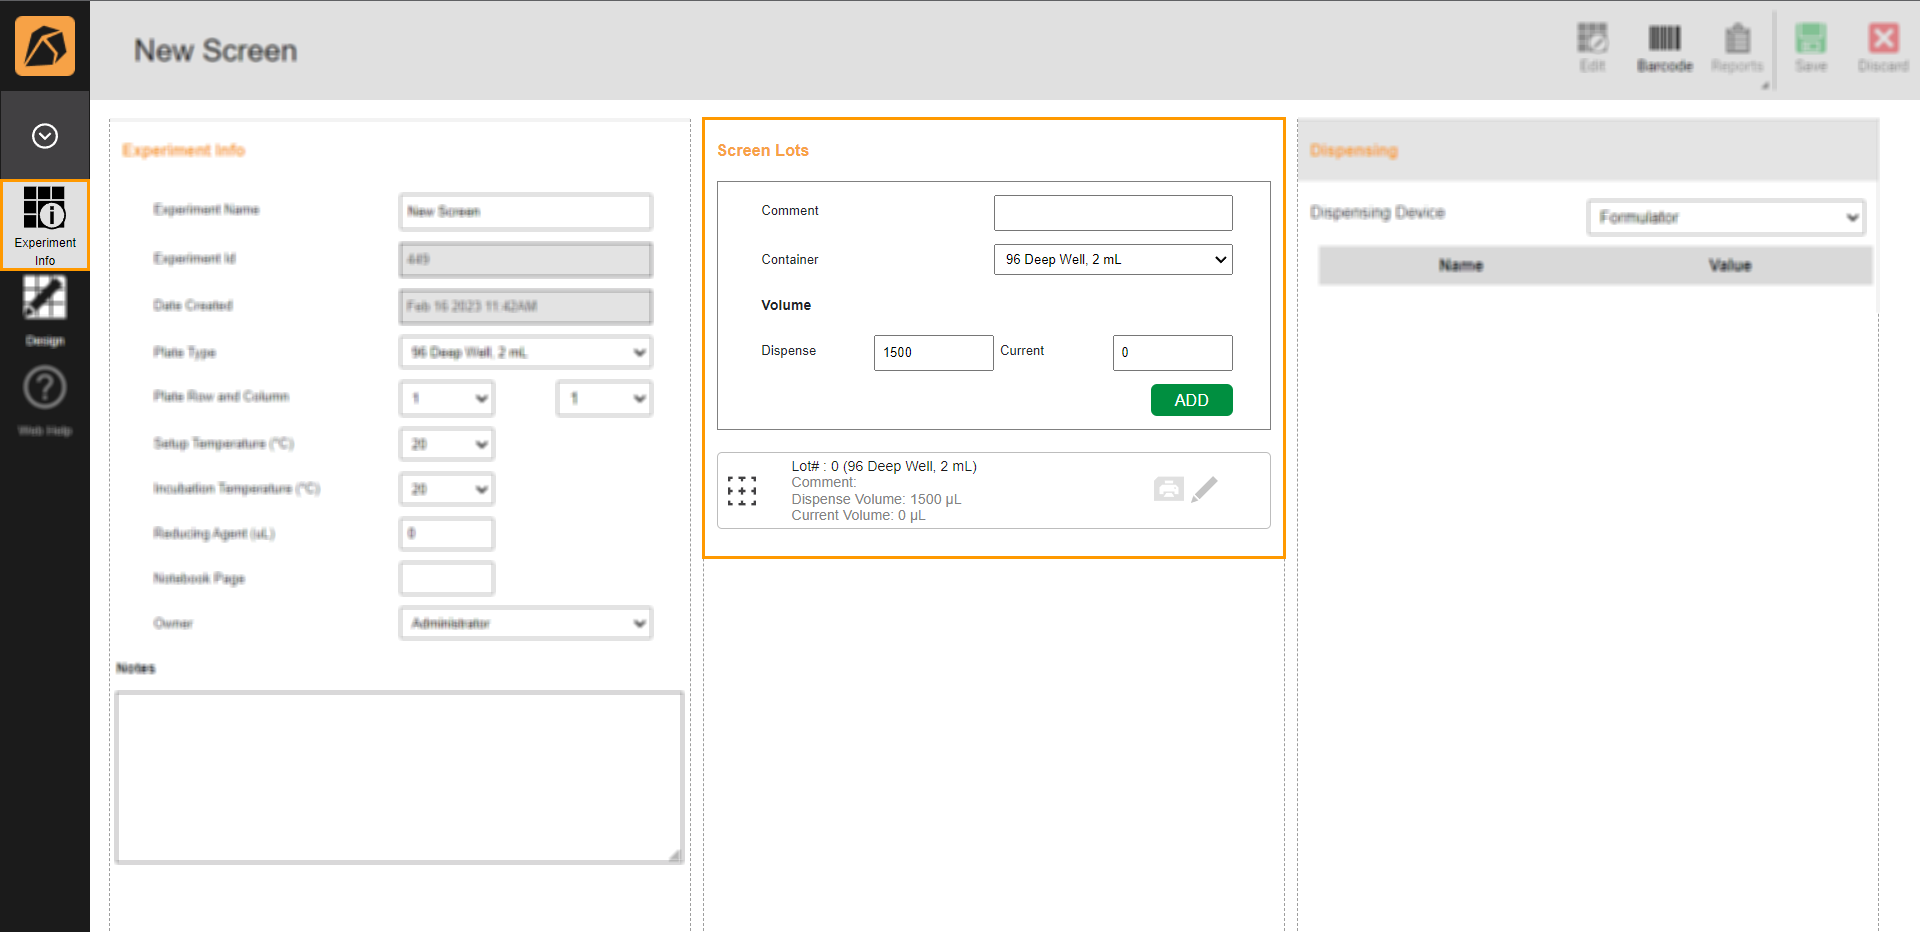Click inside the Comment field
Image resolution: width=1920 pixels, height=932 pixels.
point(1112,212)
